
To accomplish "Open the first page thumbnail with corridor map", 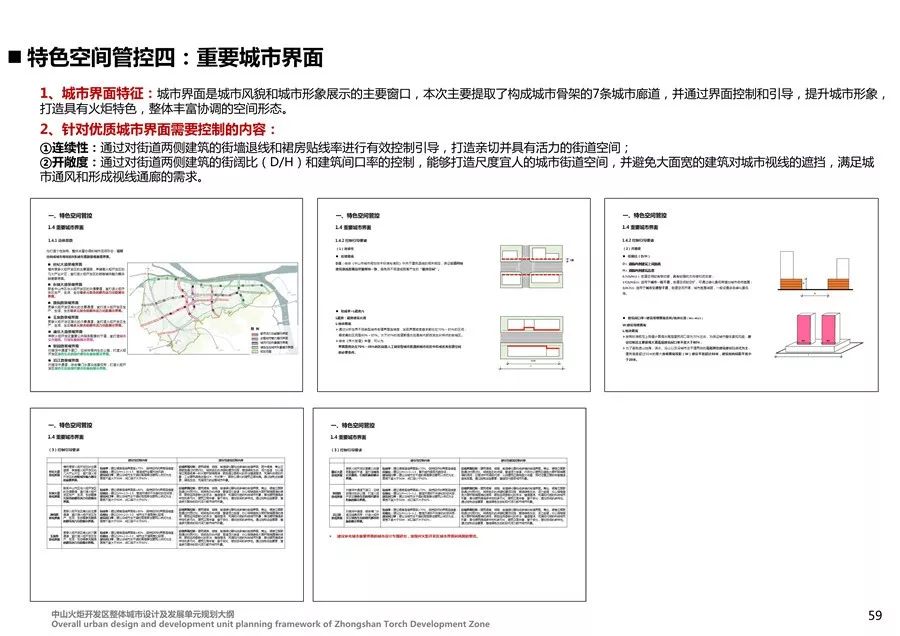I will tap(166, 295).
